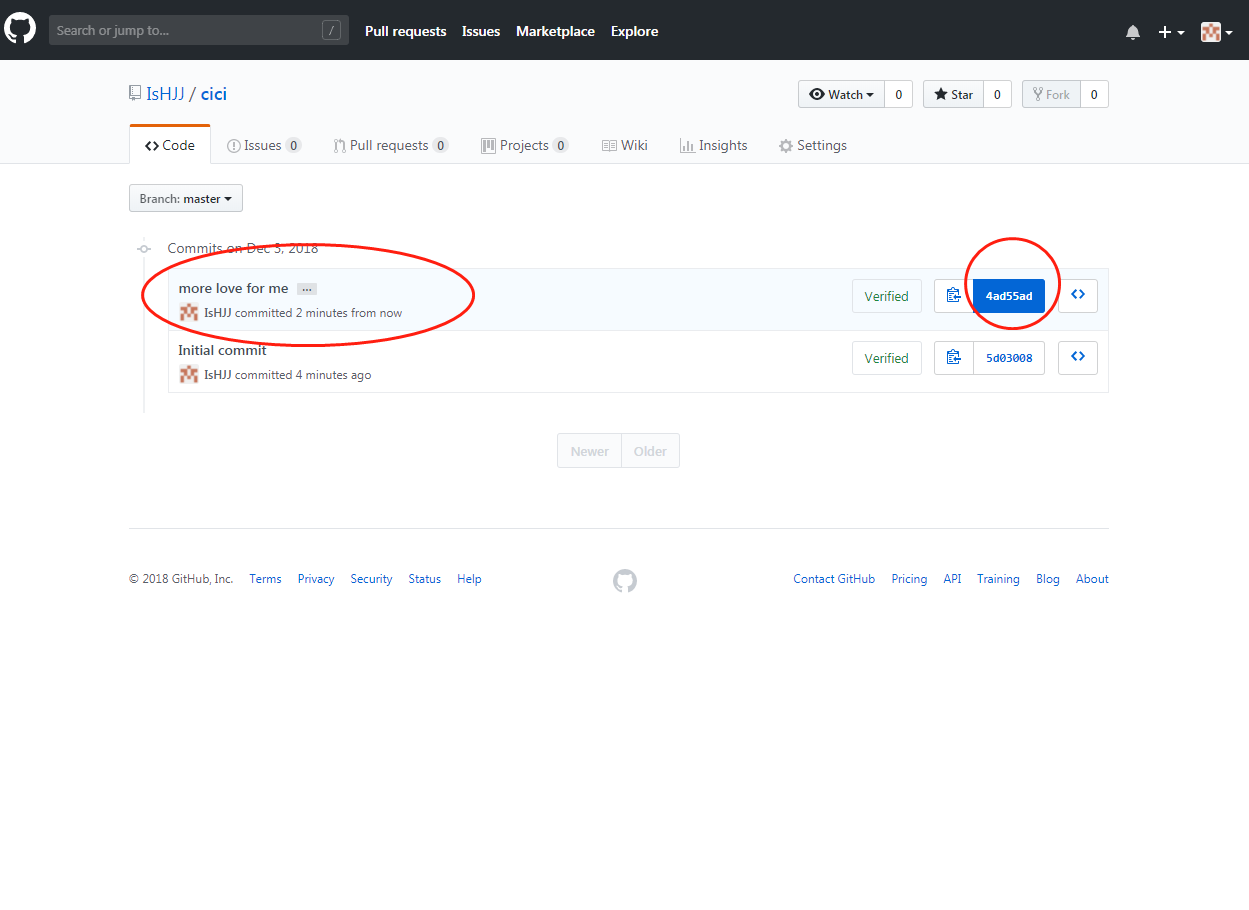Open the Watch dropdown button

[841, 94]
